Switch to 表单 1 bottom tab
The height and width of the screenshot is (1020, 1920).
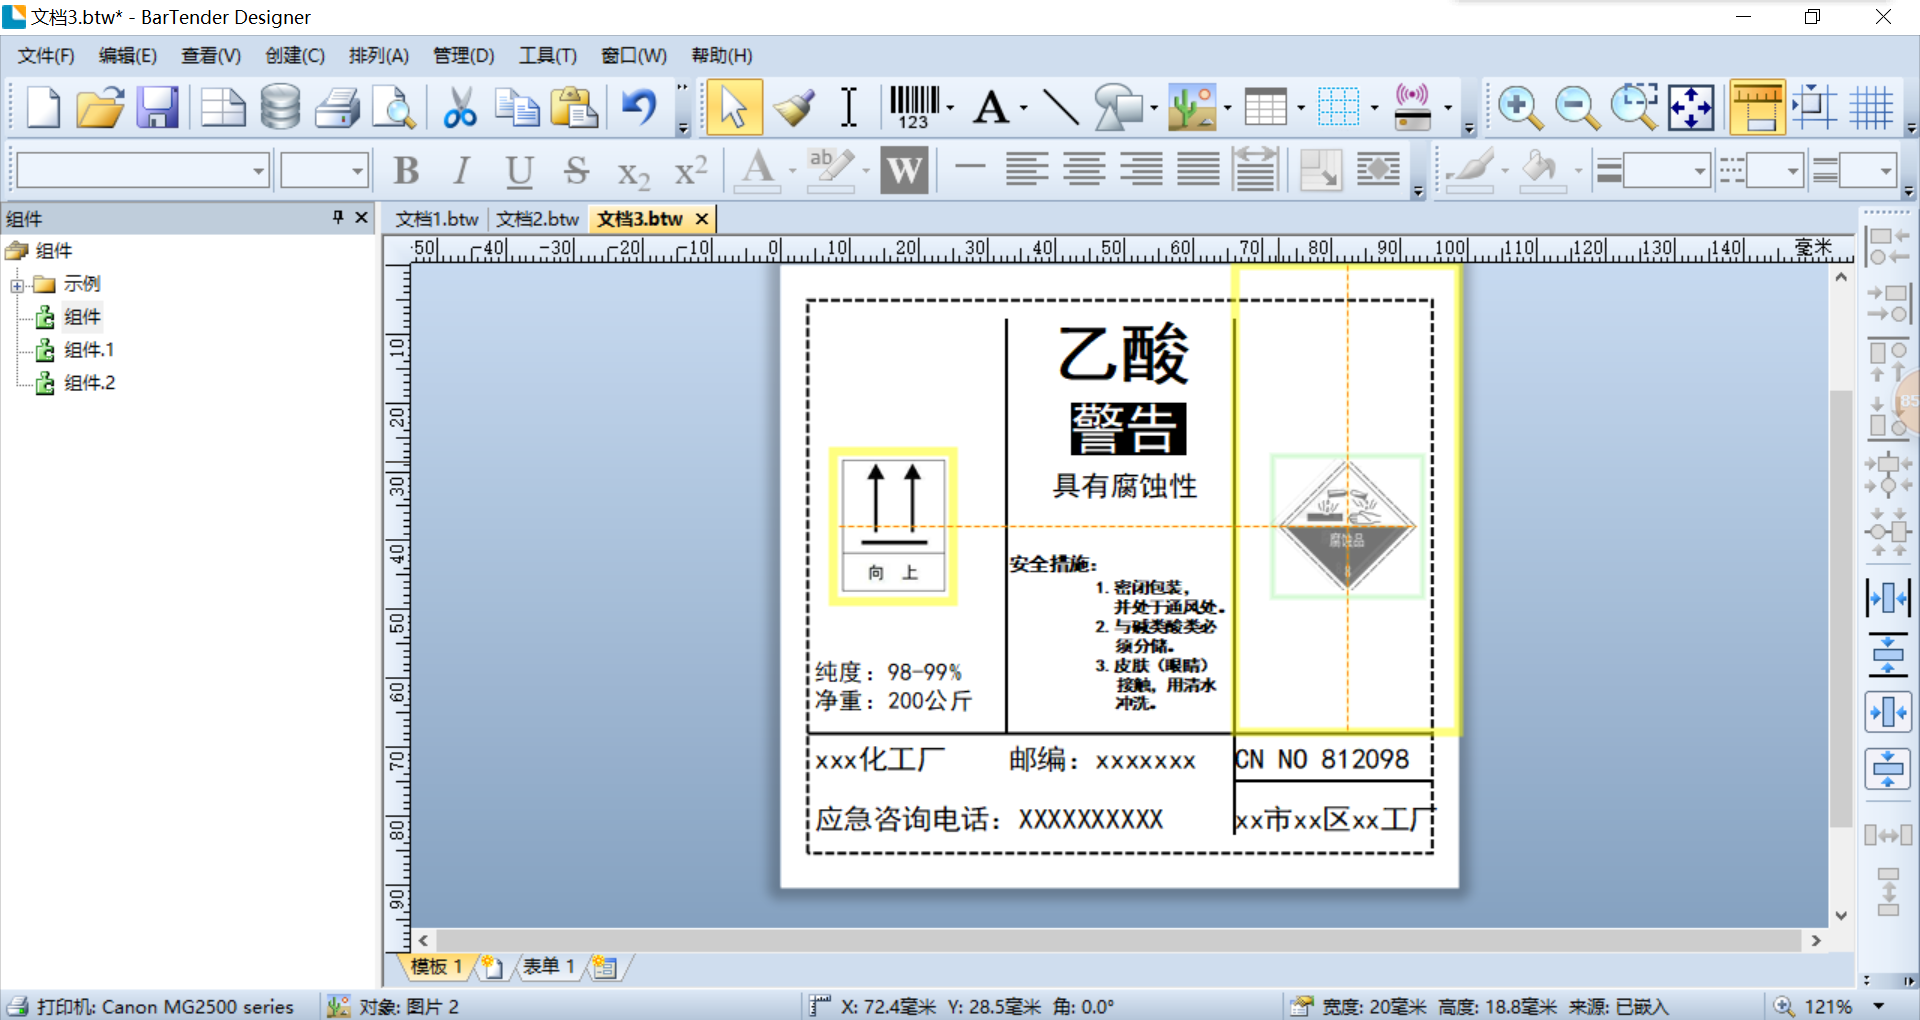[x=548, y=966]
